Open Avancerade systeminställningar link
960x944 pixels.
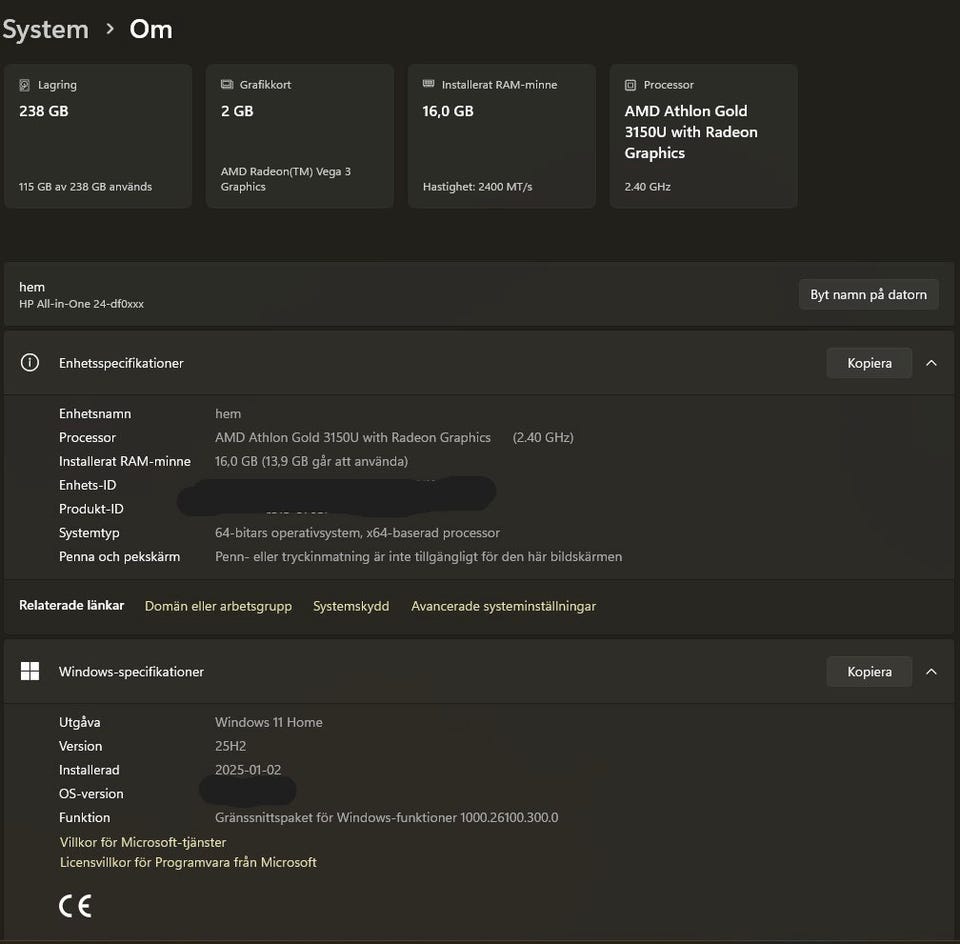(503, 606)
